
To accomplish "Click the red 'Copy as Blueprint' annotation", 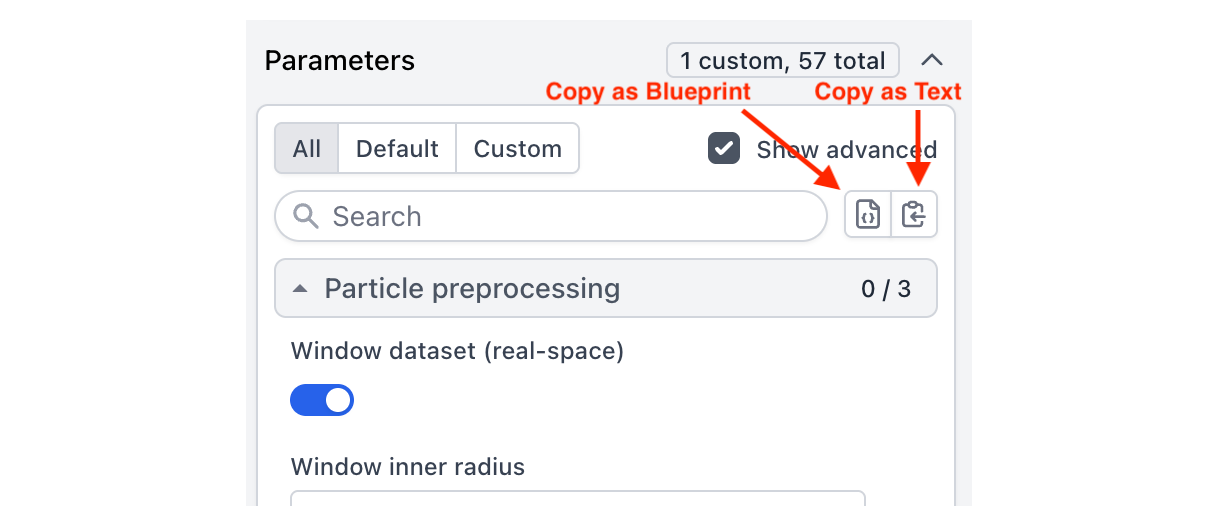I will [x=648, y=92].
